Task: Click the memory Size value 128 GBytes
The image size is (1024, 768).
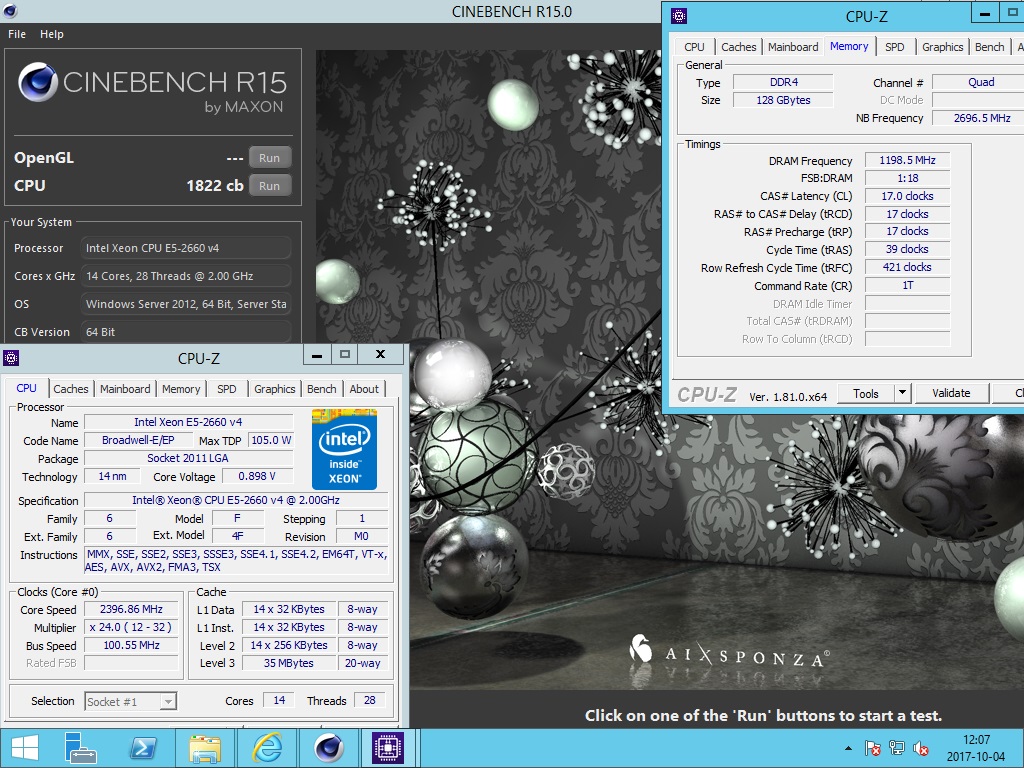Action: (783, 100)
